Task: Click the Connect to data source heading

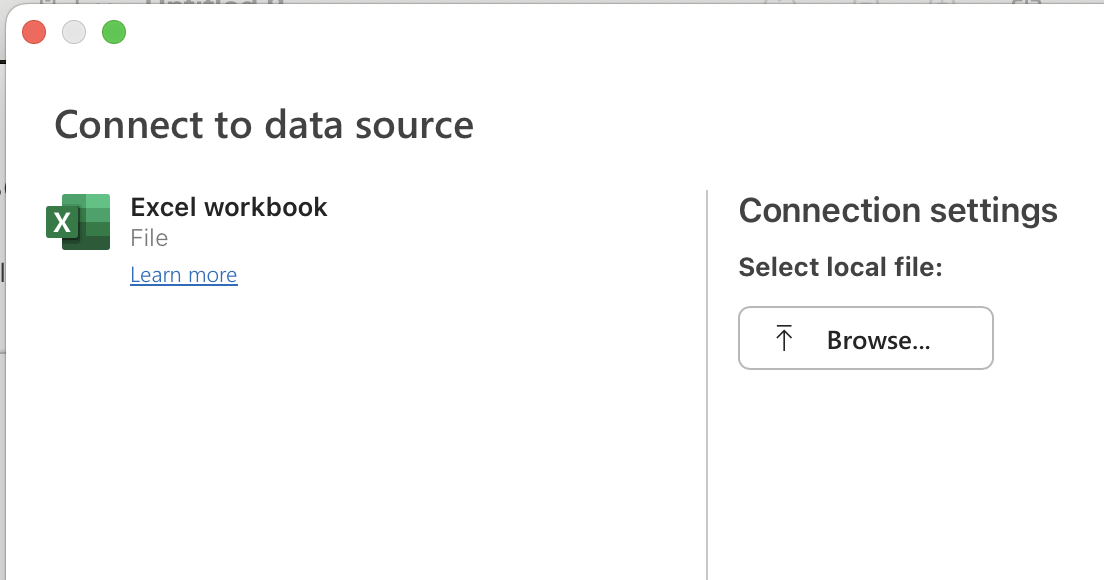Action: pyautogui.click(x=264, y=125)
